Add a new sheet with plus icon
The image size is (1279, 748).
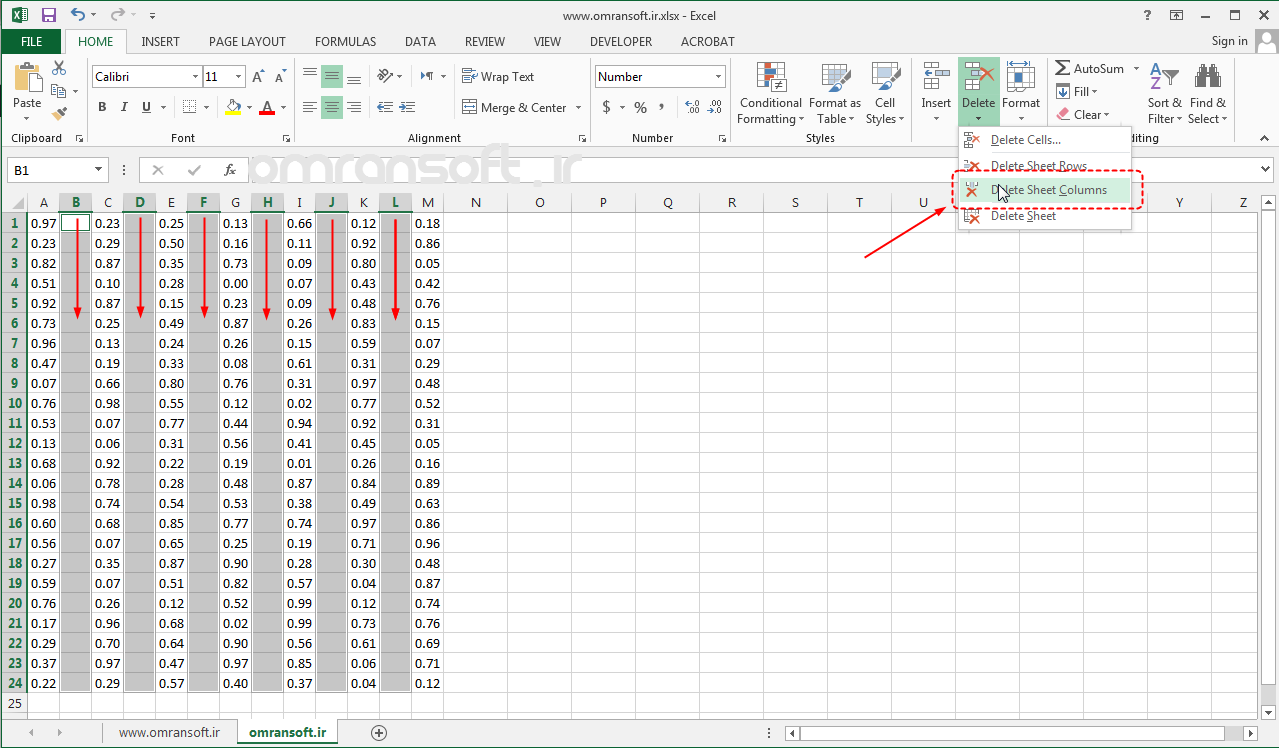tap(379, 733)
